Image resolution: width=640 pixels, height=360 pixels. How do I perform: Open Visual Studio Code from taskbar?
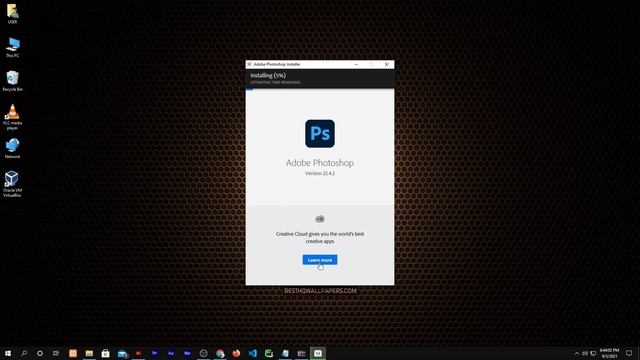tap(253, 353)
